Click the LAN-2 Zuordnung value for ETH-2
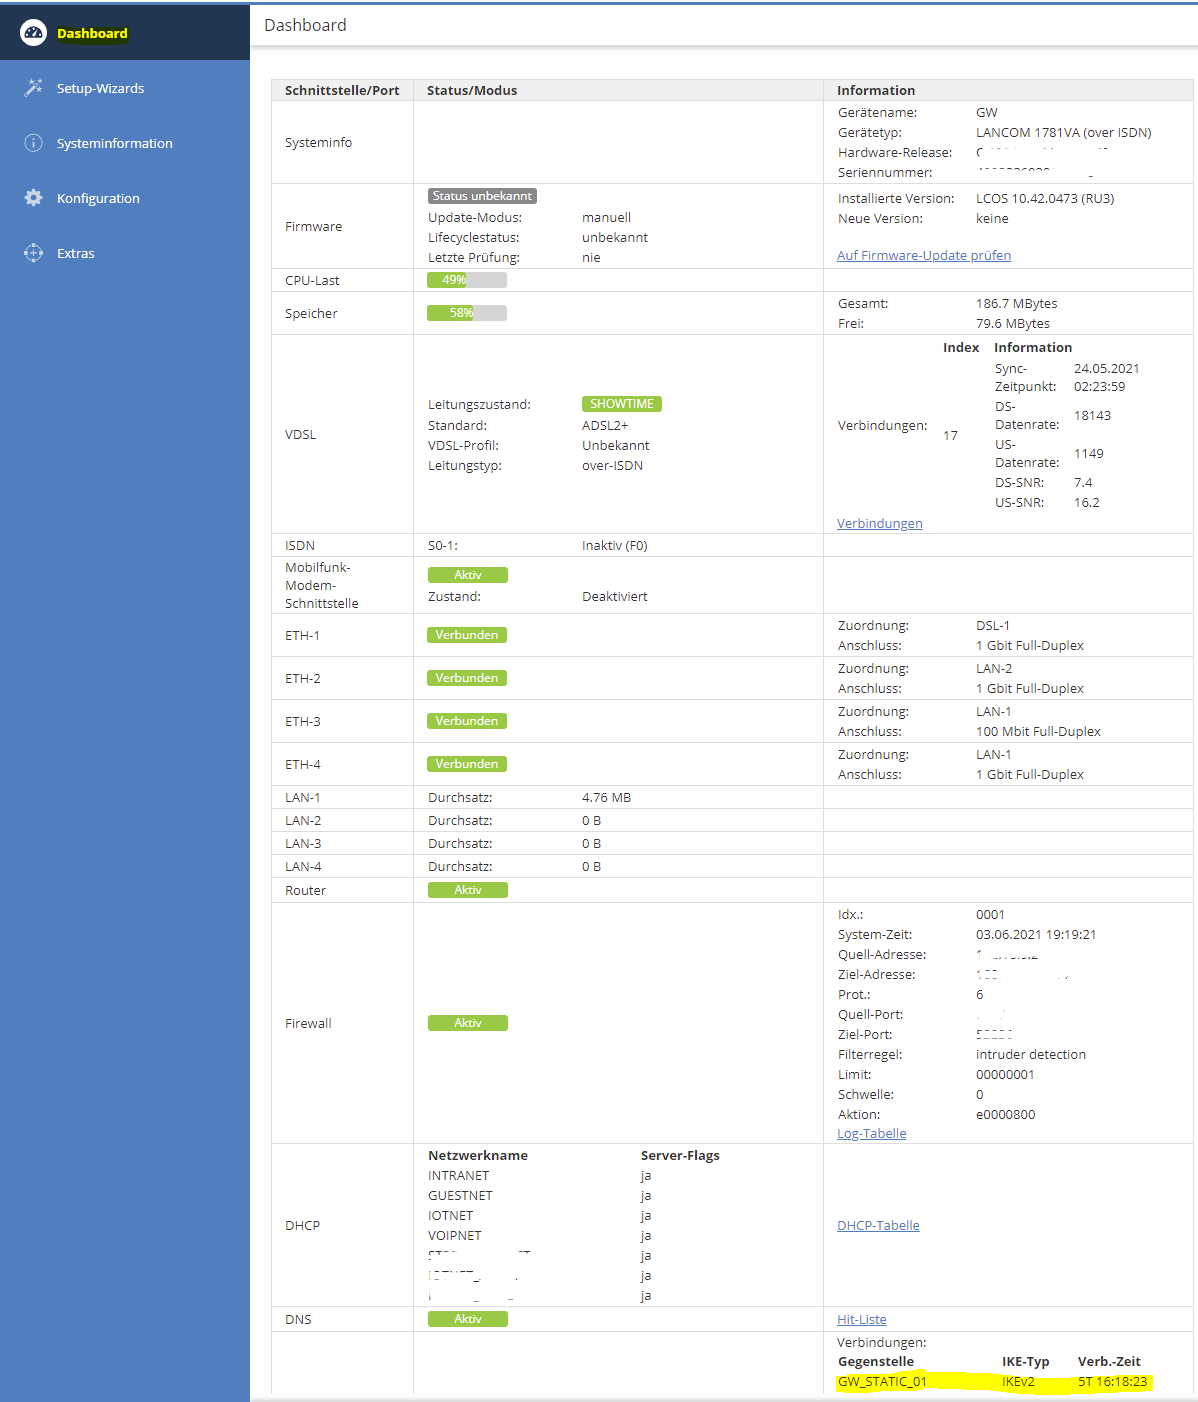Screen dimensions: 1198x1402 [994, 669]
